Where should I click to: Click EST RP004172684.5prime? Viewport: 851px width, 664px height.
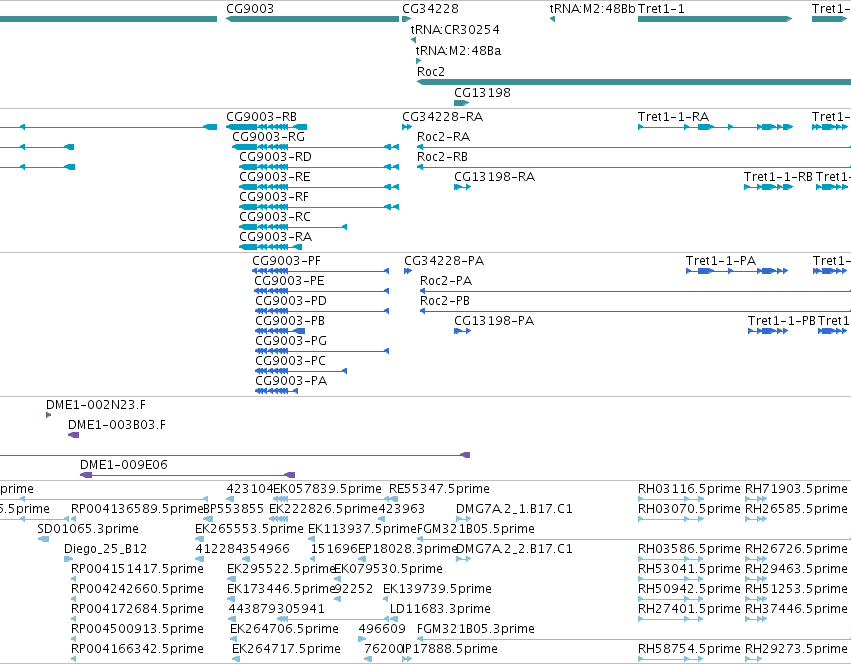coord(137,609)
